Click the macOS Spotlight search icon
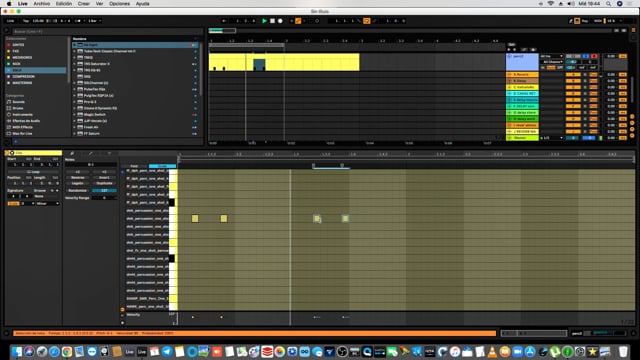Image resolution: width=640 pixels, height=360 pixels. (x=608, y=4)
